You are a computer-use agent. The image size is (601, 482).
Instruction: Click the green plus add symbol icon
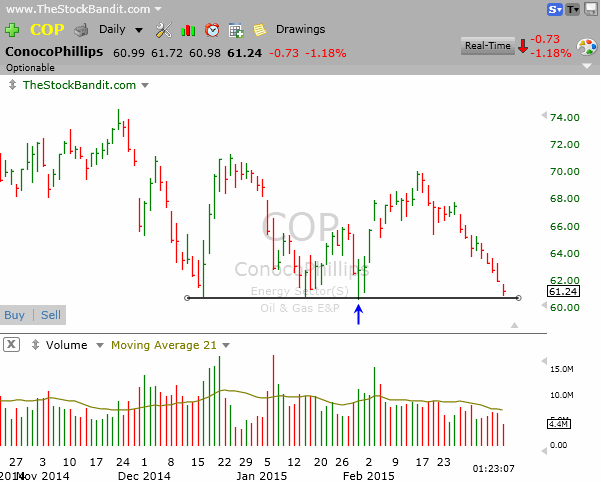pyautogui.click(x=12, y=30)
